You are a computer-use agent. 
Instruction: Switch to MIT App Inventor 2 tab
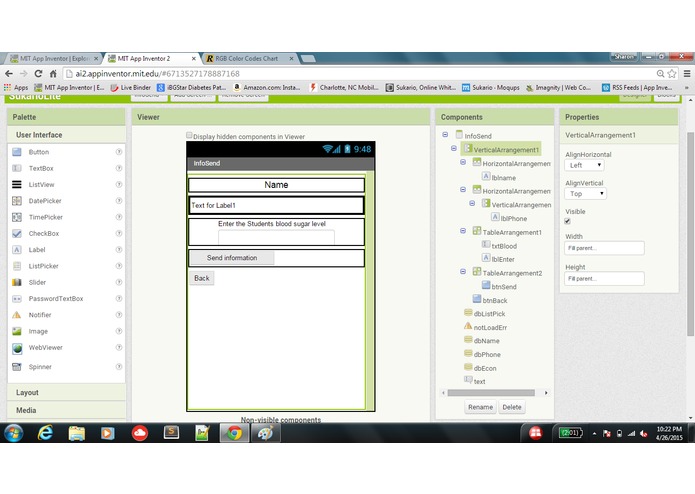151,58
